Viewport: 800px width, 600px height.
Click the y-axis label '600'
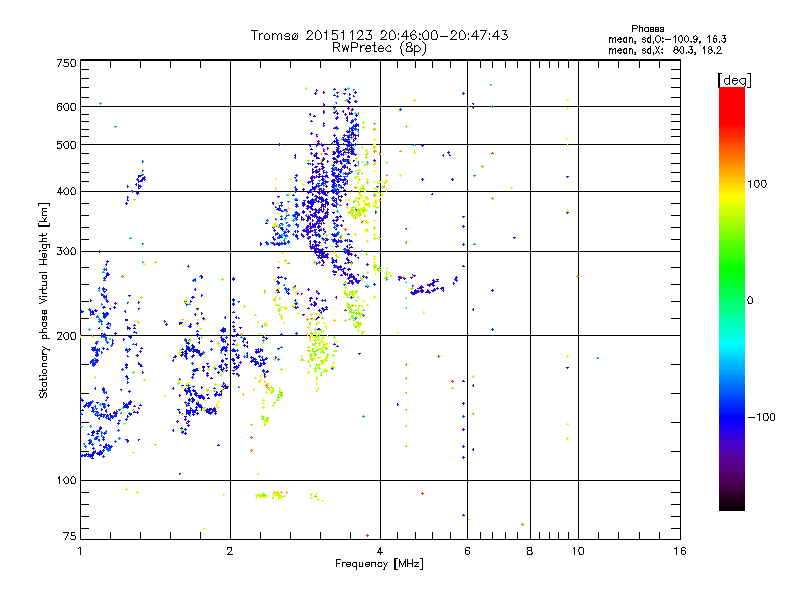coord(66,107)
